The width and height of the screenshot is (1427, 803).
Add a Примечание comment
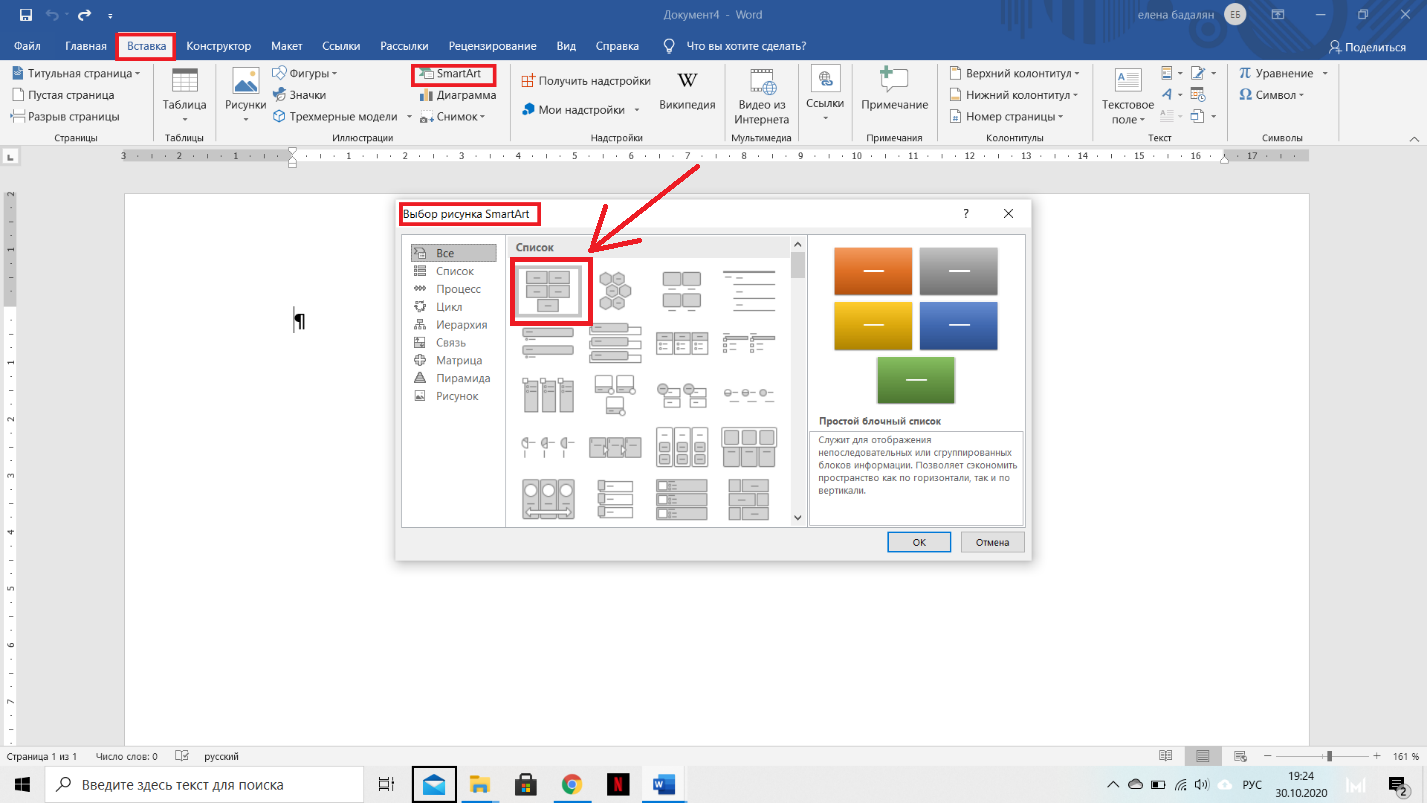click(894, 89)
